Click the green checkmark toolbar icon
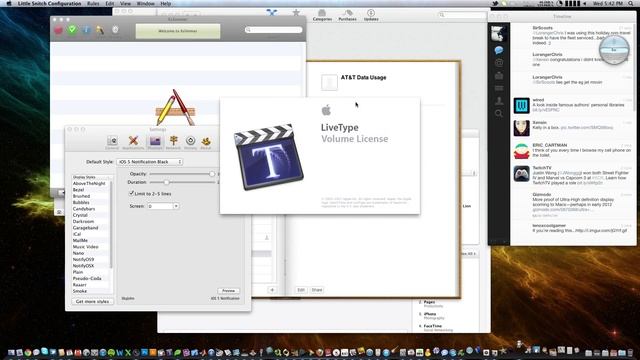640x360 pixels. 72,30
